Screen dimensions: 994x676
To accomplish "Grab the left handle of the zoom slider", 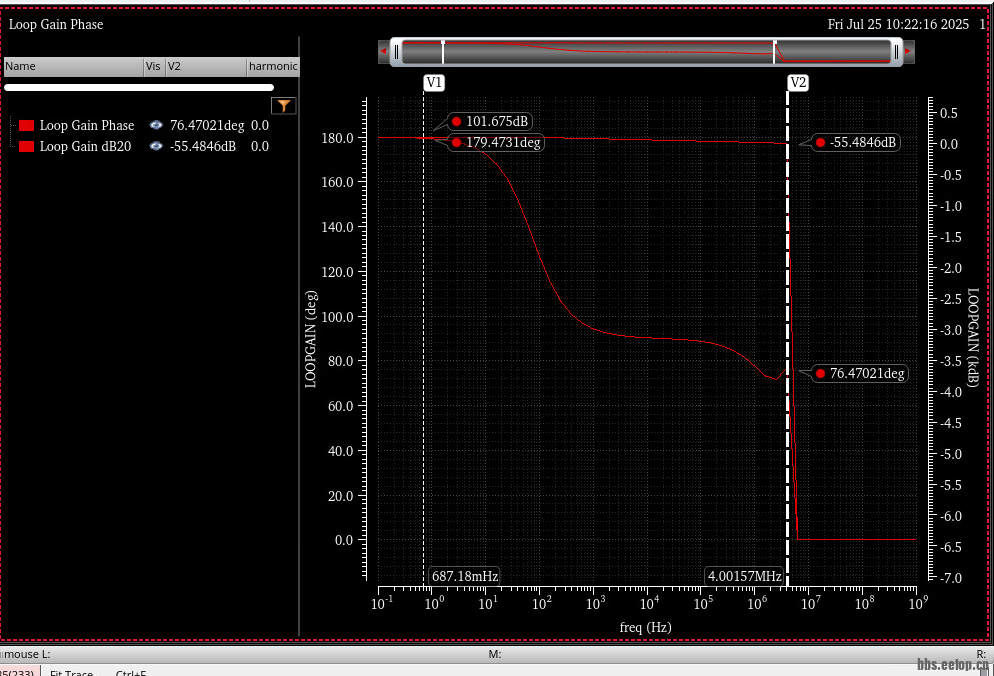I will (x=396, y=52).
